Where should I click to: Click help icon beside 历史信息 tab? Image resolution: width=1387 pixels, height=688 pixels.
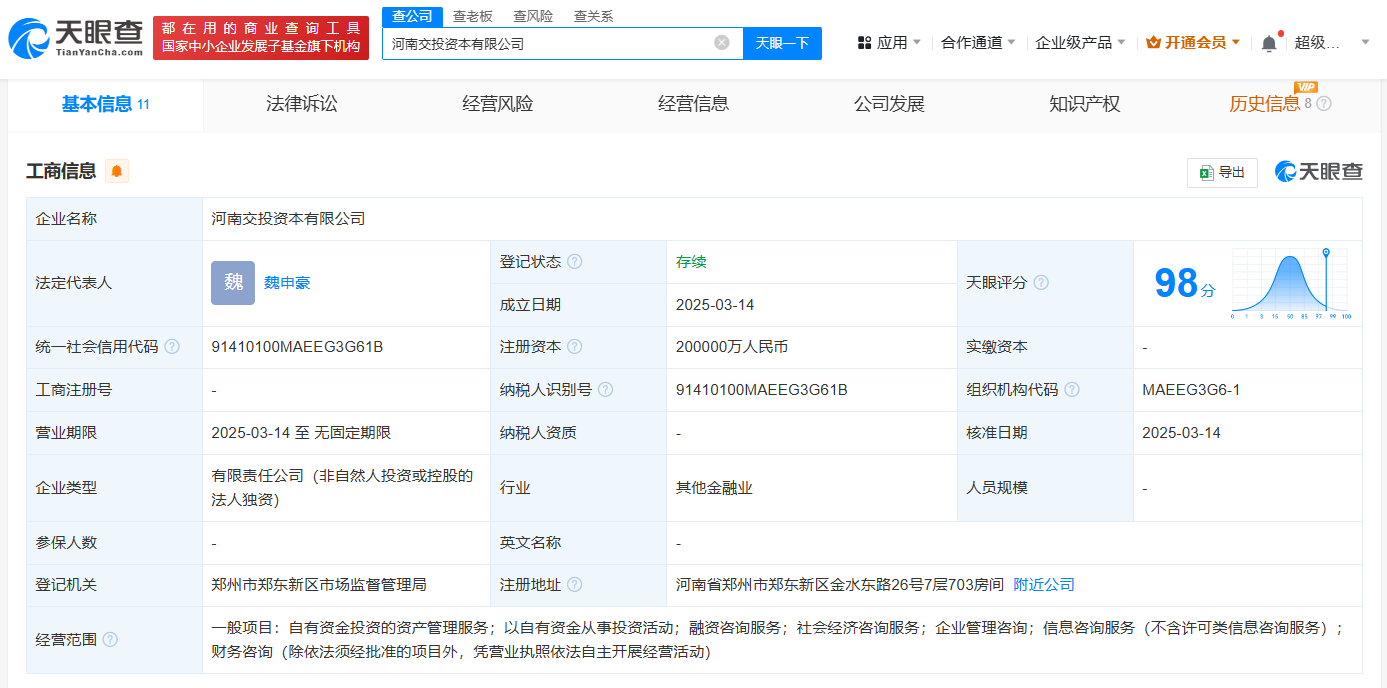coord(1324,104)
